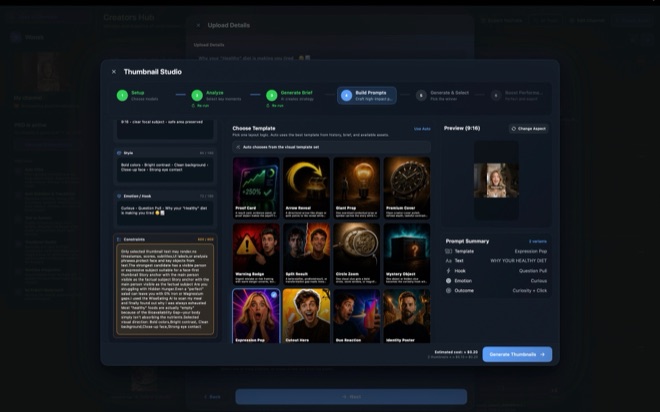Screen dimensions: 660x412
Task: Click inside the Style prompt field
Action: click(165, 170)
